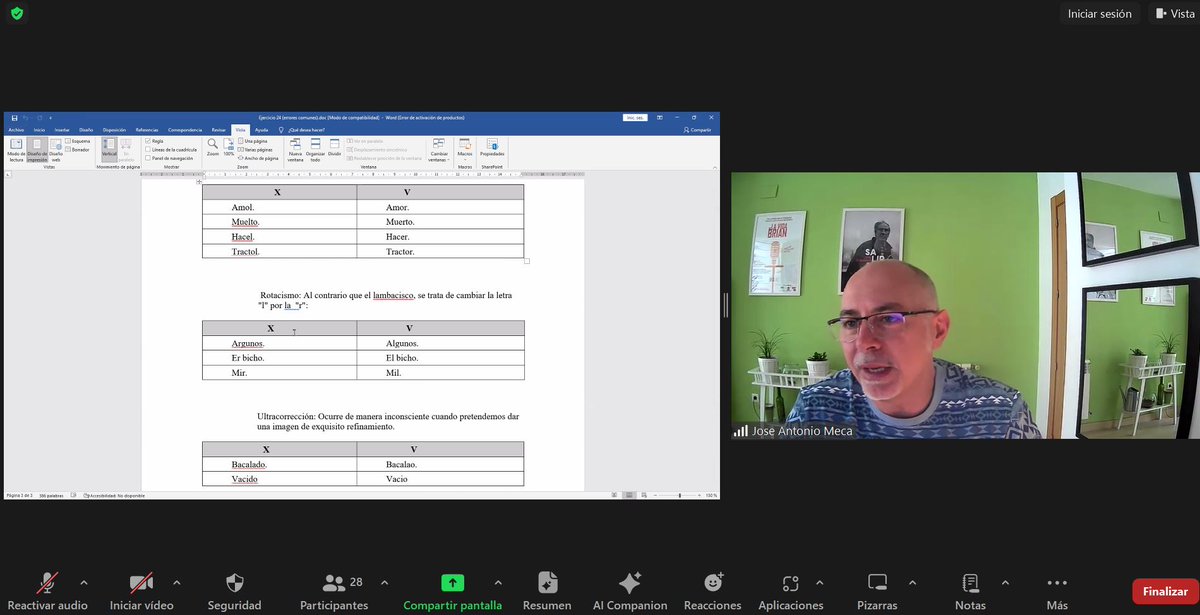Set zoom to 100% in Word ribbon
The height and width of the screenshot is (615, 1200).
tap(228, 147)
